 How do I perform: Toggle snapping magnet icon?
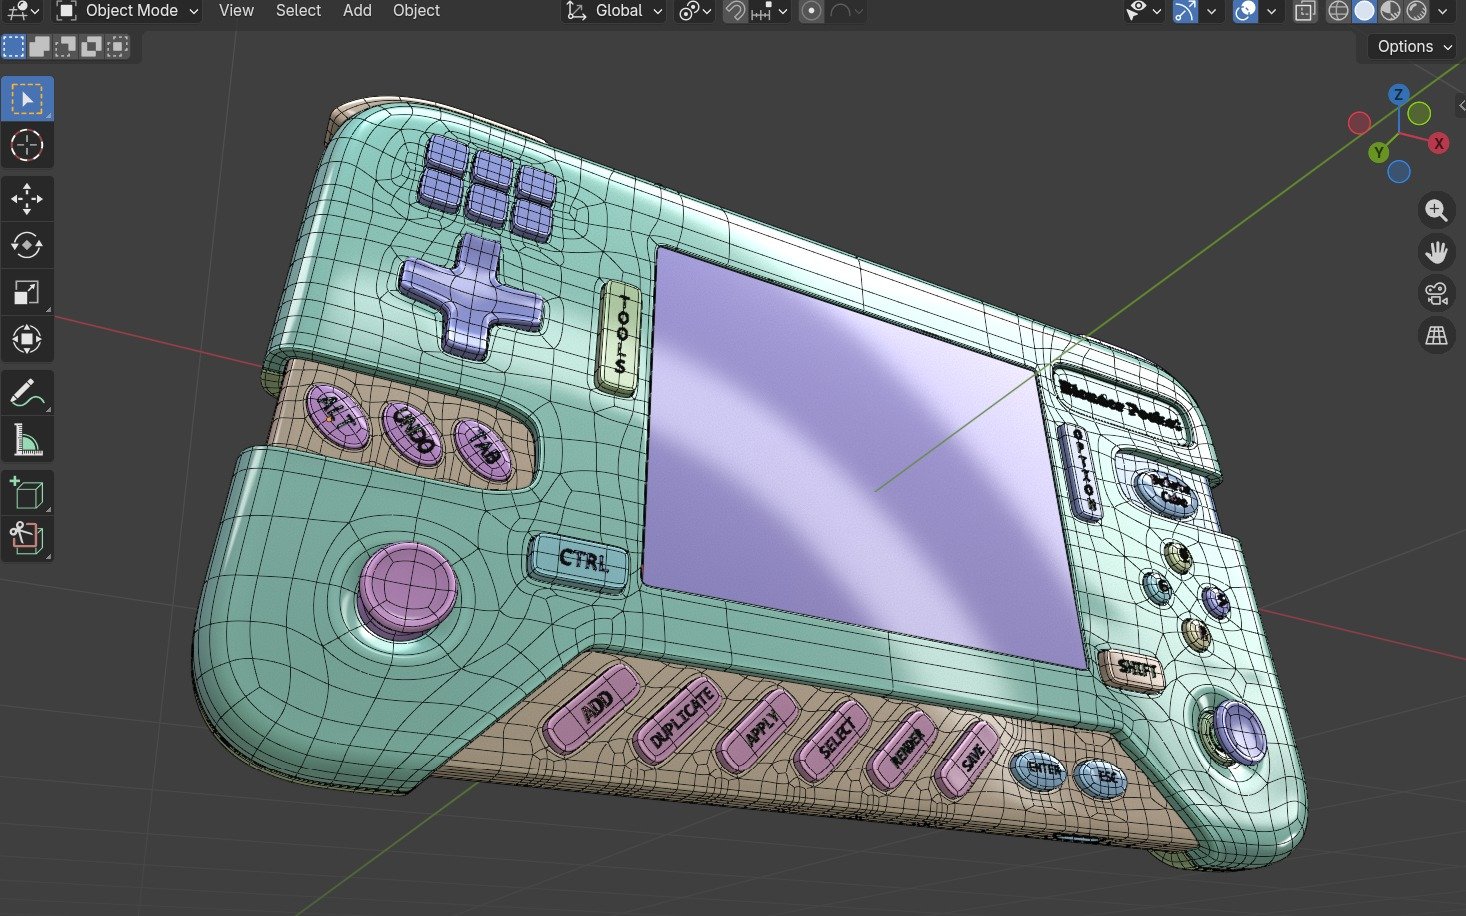[x=735, y=11]
